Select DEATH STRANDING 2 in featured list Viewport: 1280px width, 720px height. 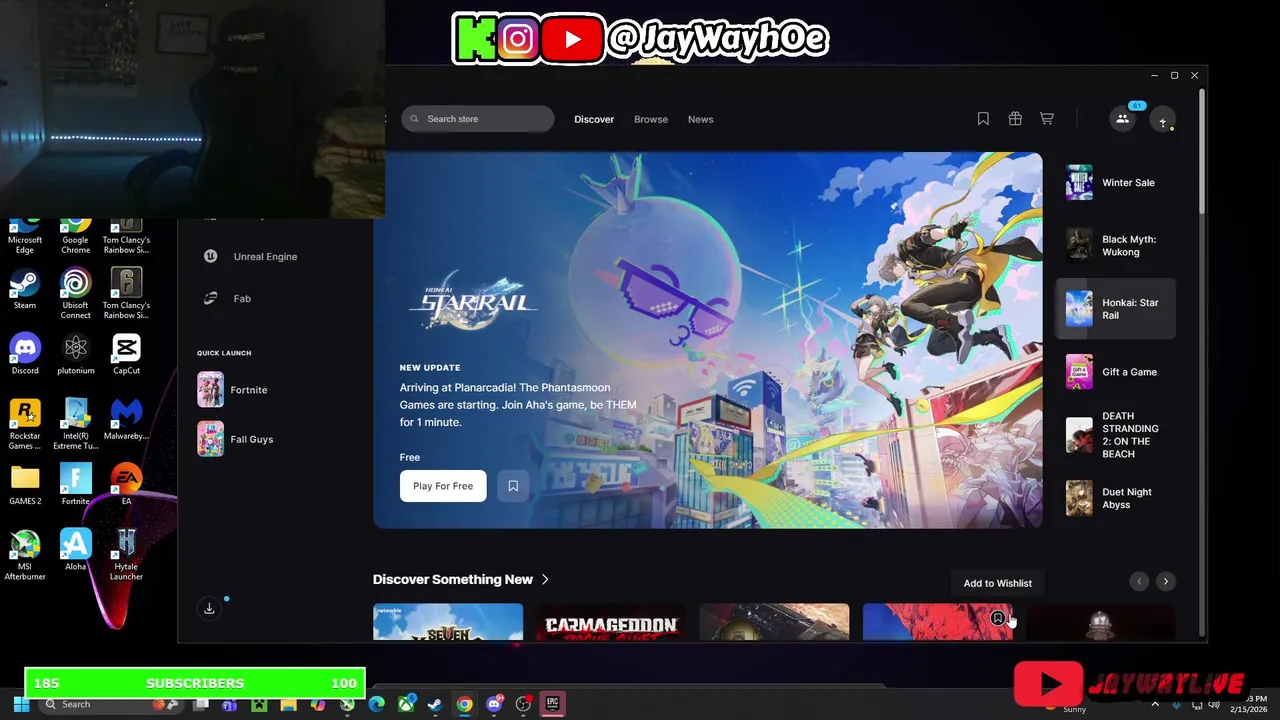1116,435
